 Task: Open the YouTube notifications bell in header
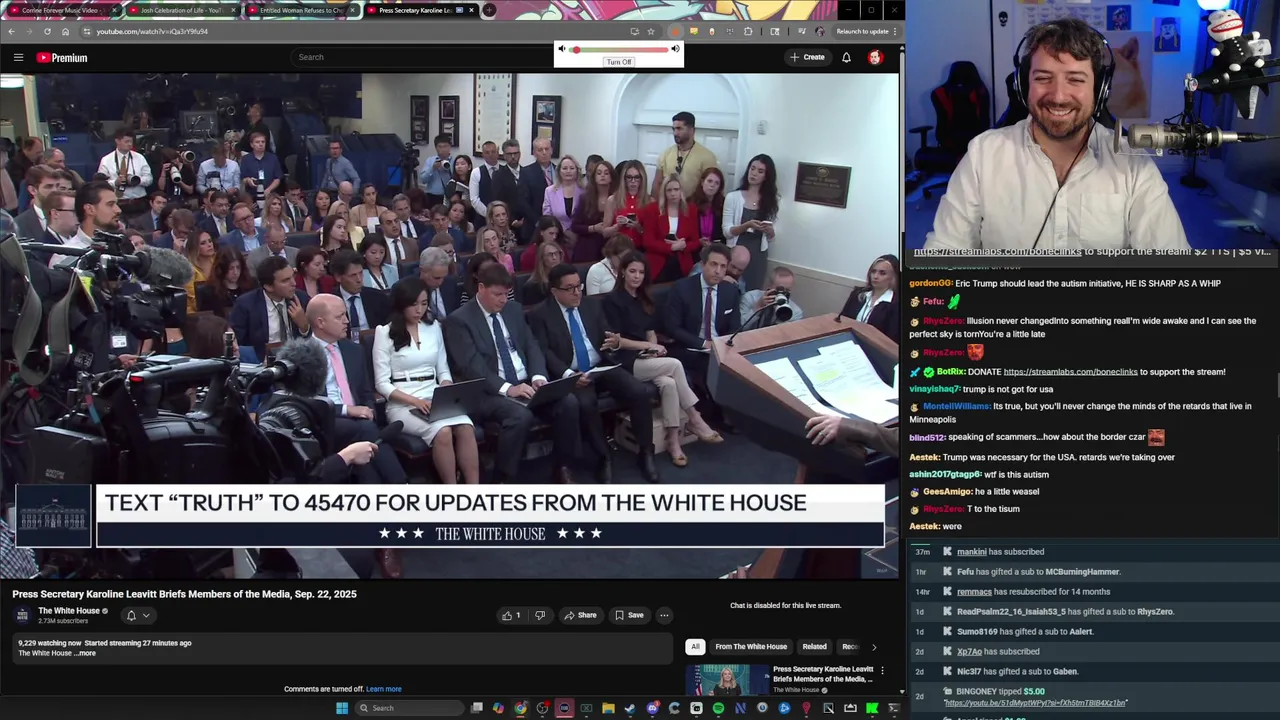pos(846,57)
